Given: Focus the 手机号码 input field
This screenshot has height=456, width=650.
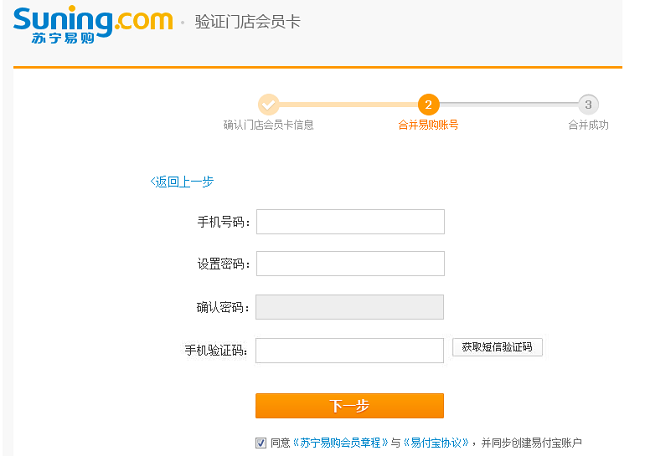Looking at the screenshot, I should [350, 222].
